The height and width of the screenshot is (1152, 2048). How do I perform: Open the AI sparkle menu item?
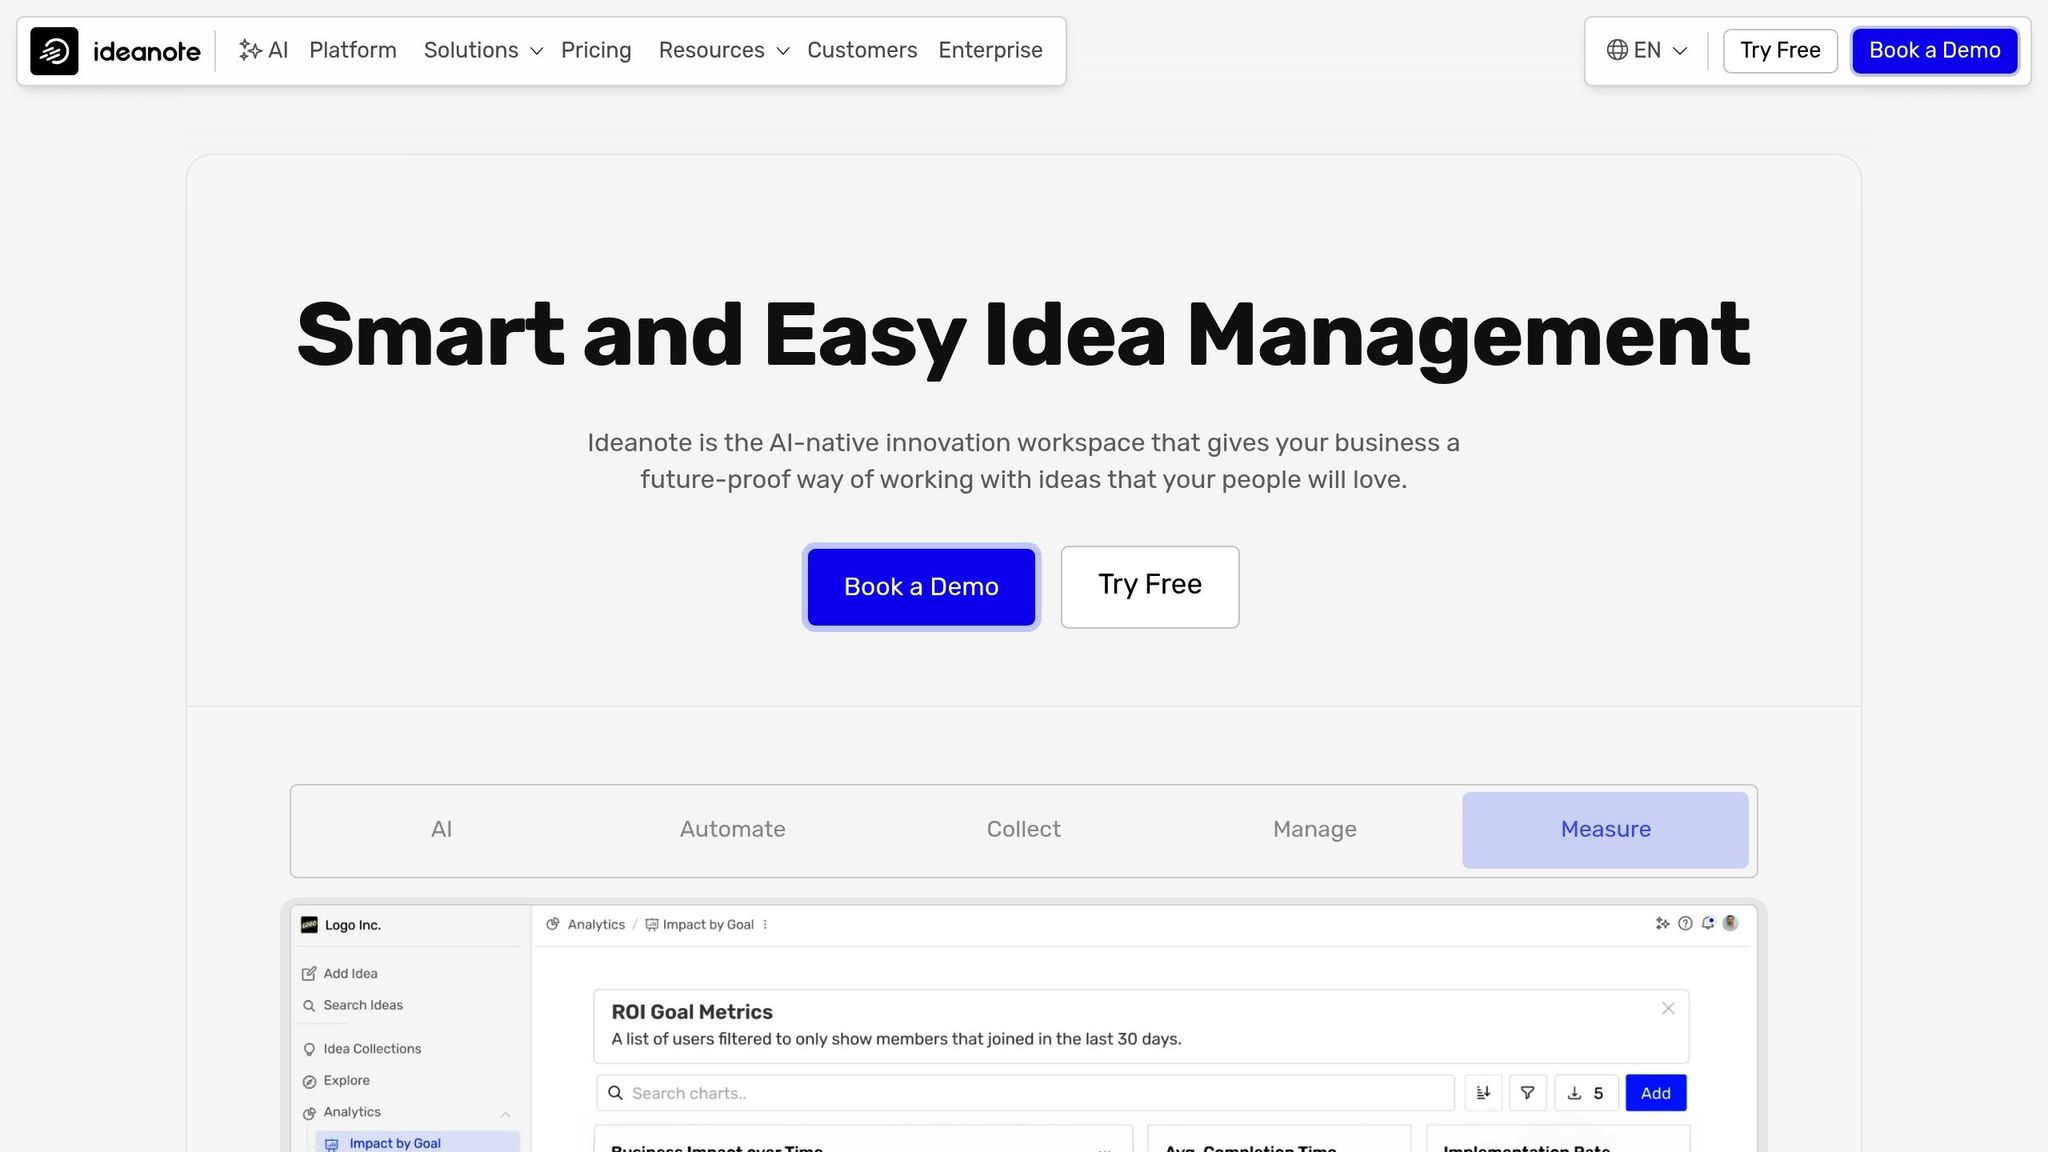263,51
